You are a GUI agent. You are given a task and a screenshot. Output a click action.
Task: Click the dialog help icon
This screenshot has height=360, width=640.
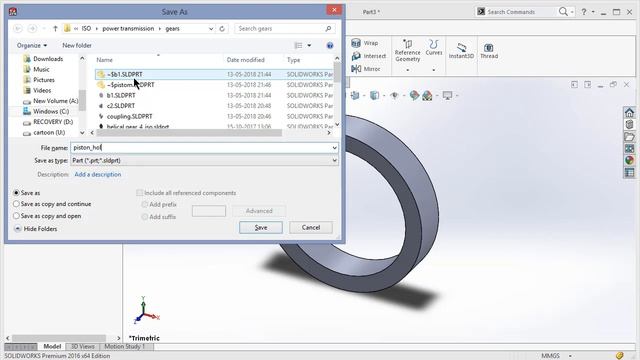click(x=330, y=45)
